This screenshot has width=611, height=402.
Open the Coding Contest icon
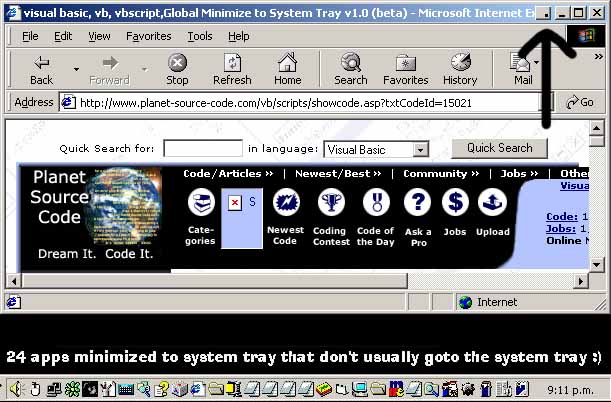330,205
